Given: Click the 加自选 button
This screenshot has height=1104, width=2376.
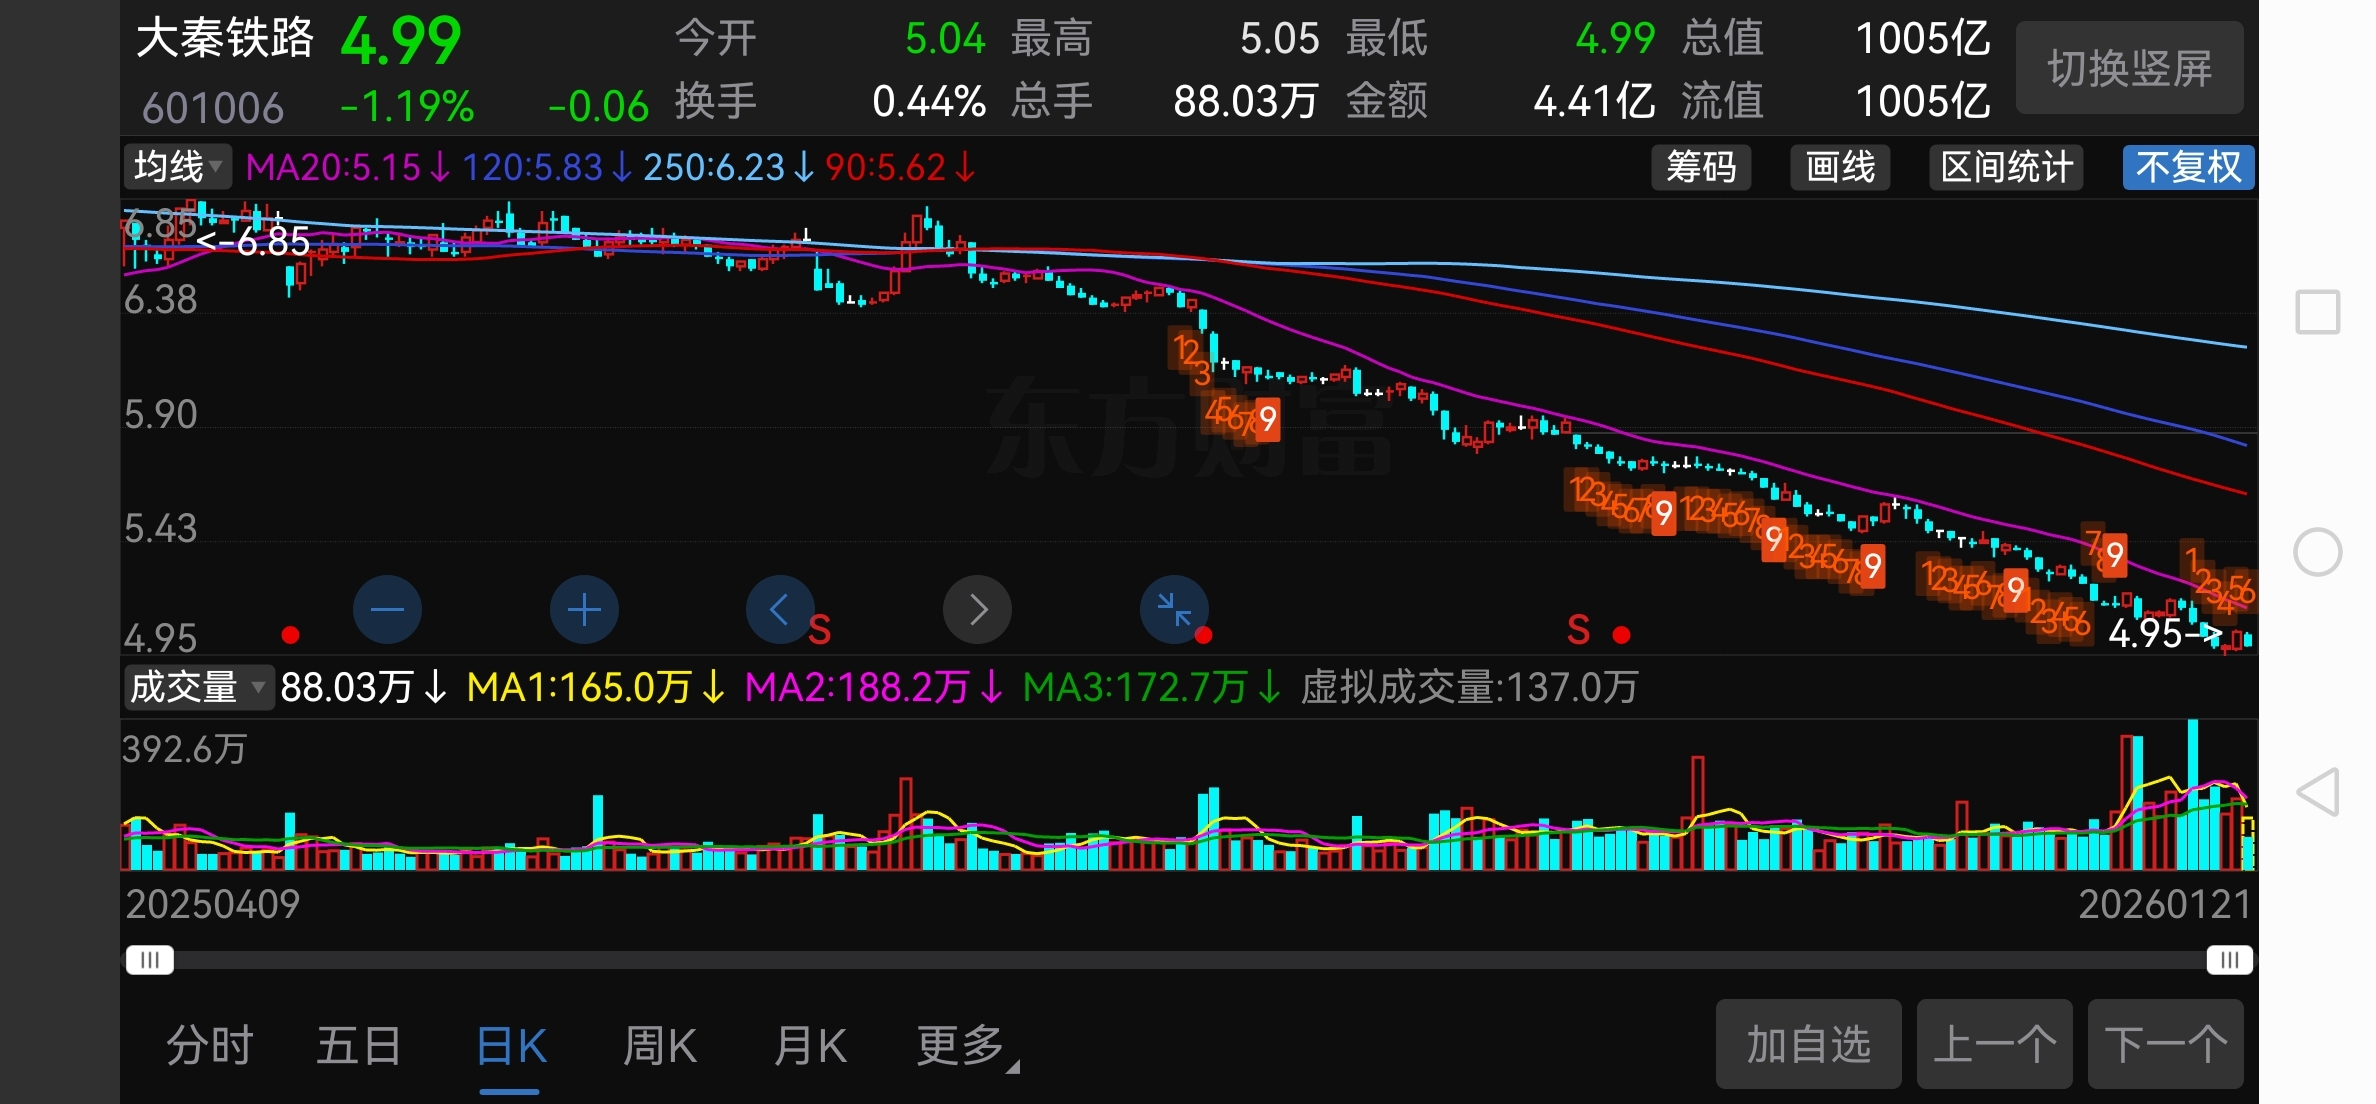Looking at the screenshot, I should click(x=1808, y=1045).
